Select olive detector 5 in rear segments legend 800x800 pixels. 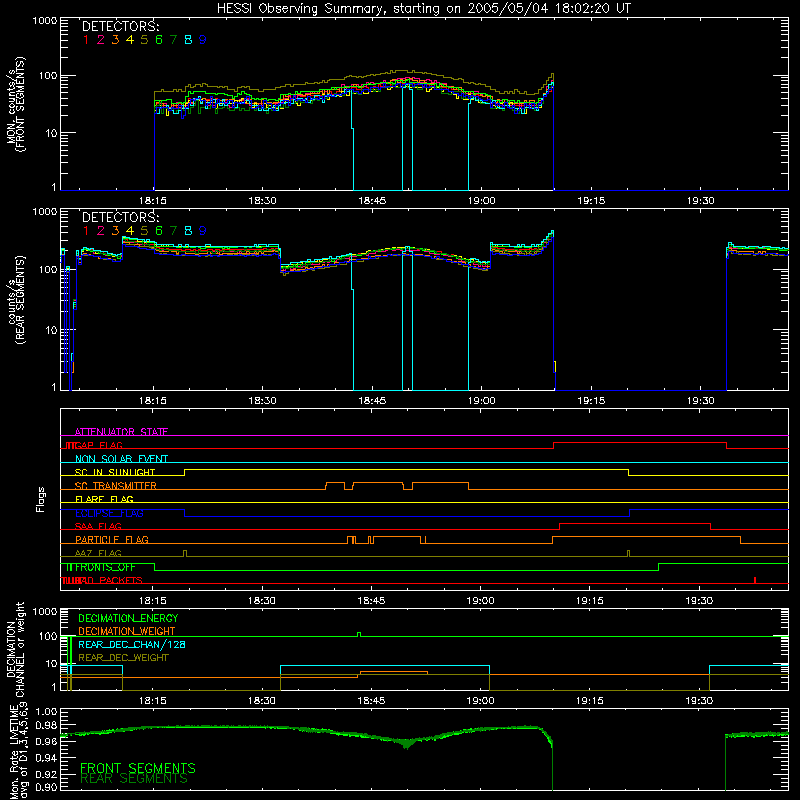pyautogui.click(x=144, y=231)
